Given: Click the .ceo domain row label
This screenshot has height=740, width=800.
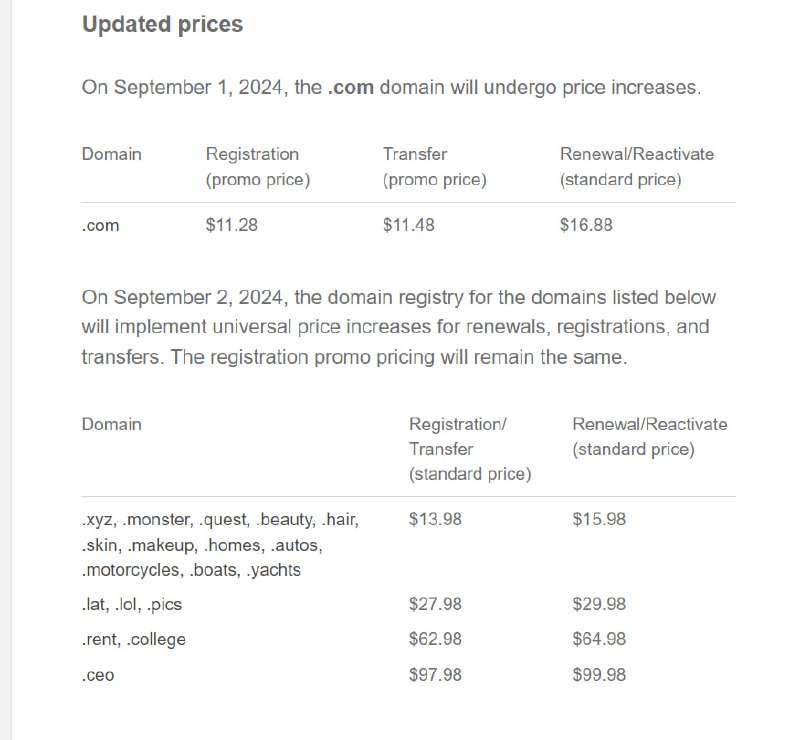Looking at the screenshot, I should pyautogui.click(x=98, y=675).
